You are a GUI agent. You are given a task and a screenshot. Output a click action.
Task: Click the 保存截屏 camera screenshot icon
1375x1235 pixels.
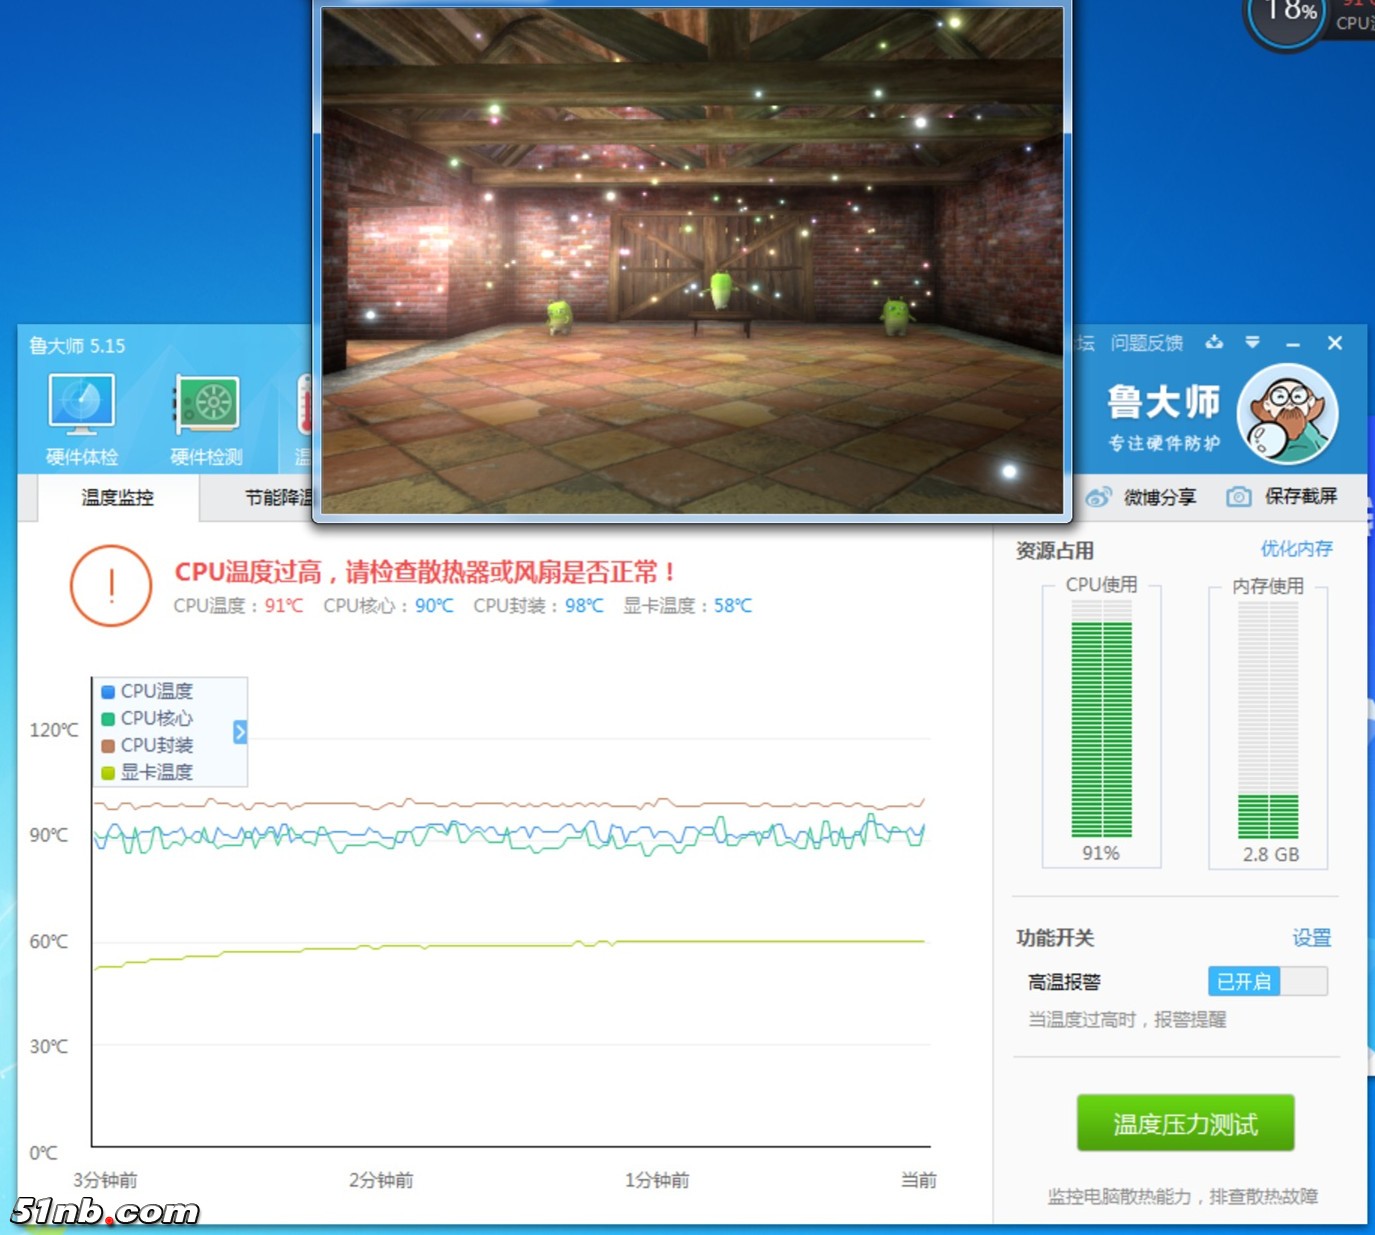pyautogui.click(x=1238, y=497)
